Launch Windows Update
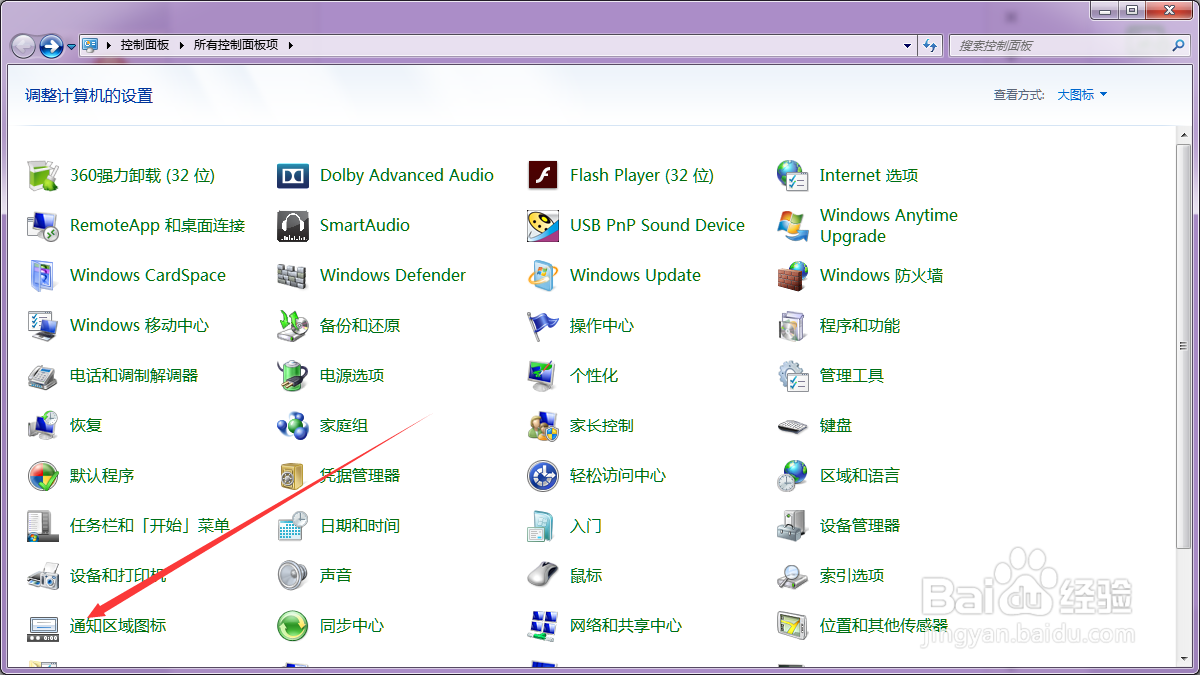The width and height of the screenshot is (1200, 675). 635,275
